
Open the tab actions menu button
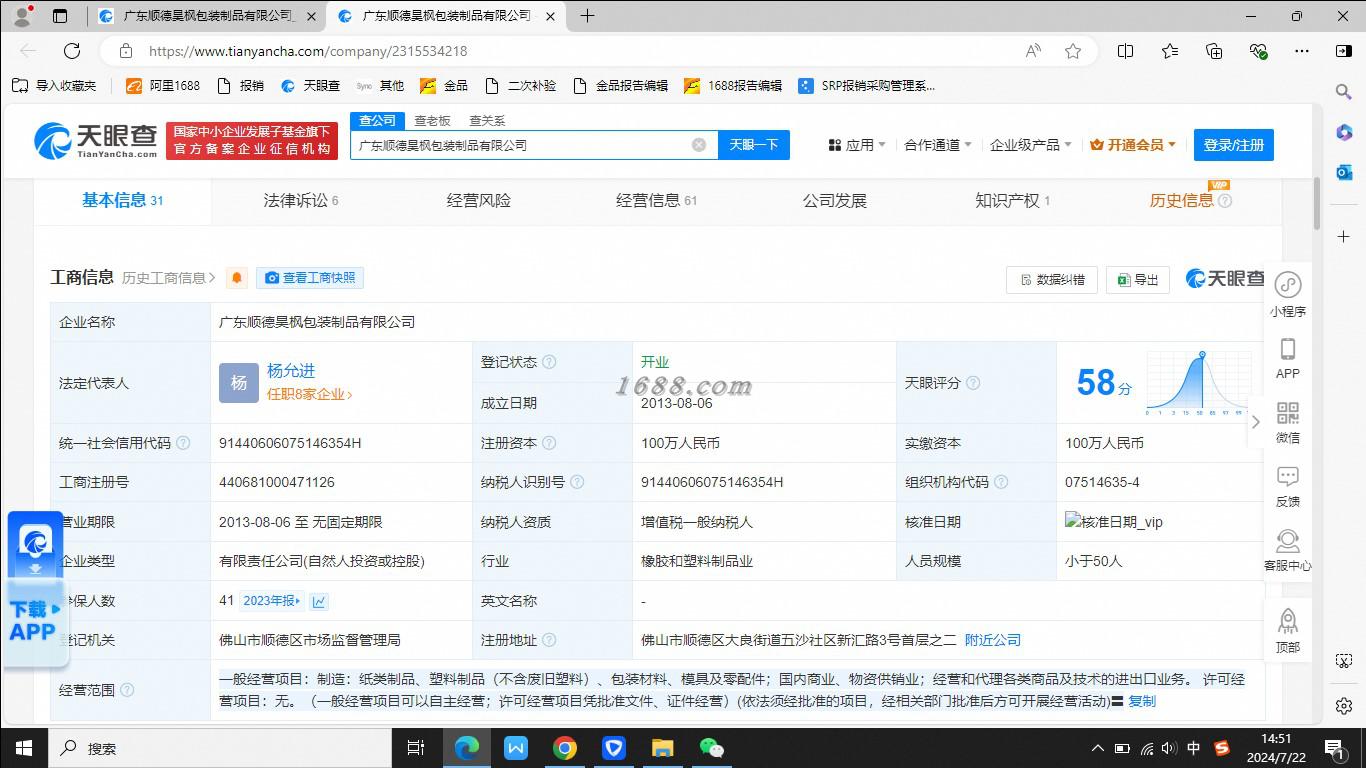click(x=60, y=16)
